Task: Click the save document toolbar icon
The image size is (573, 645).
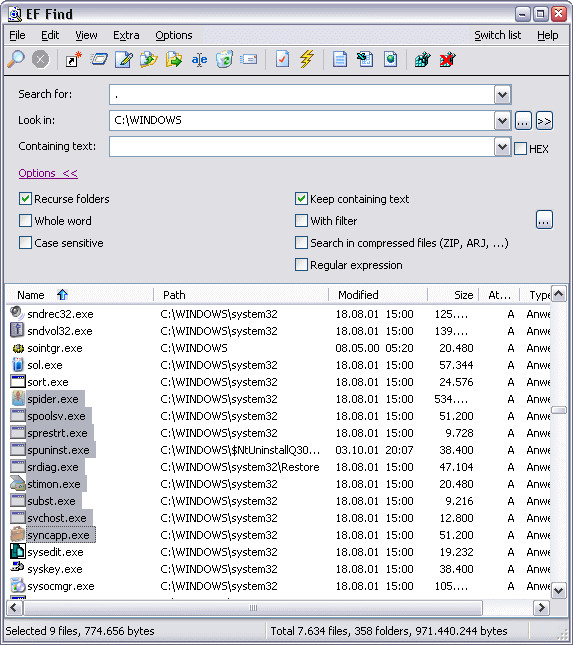Action: click(365, 60)
